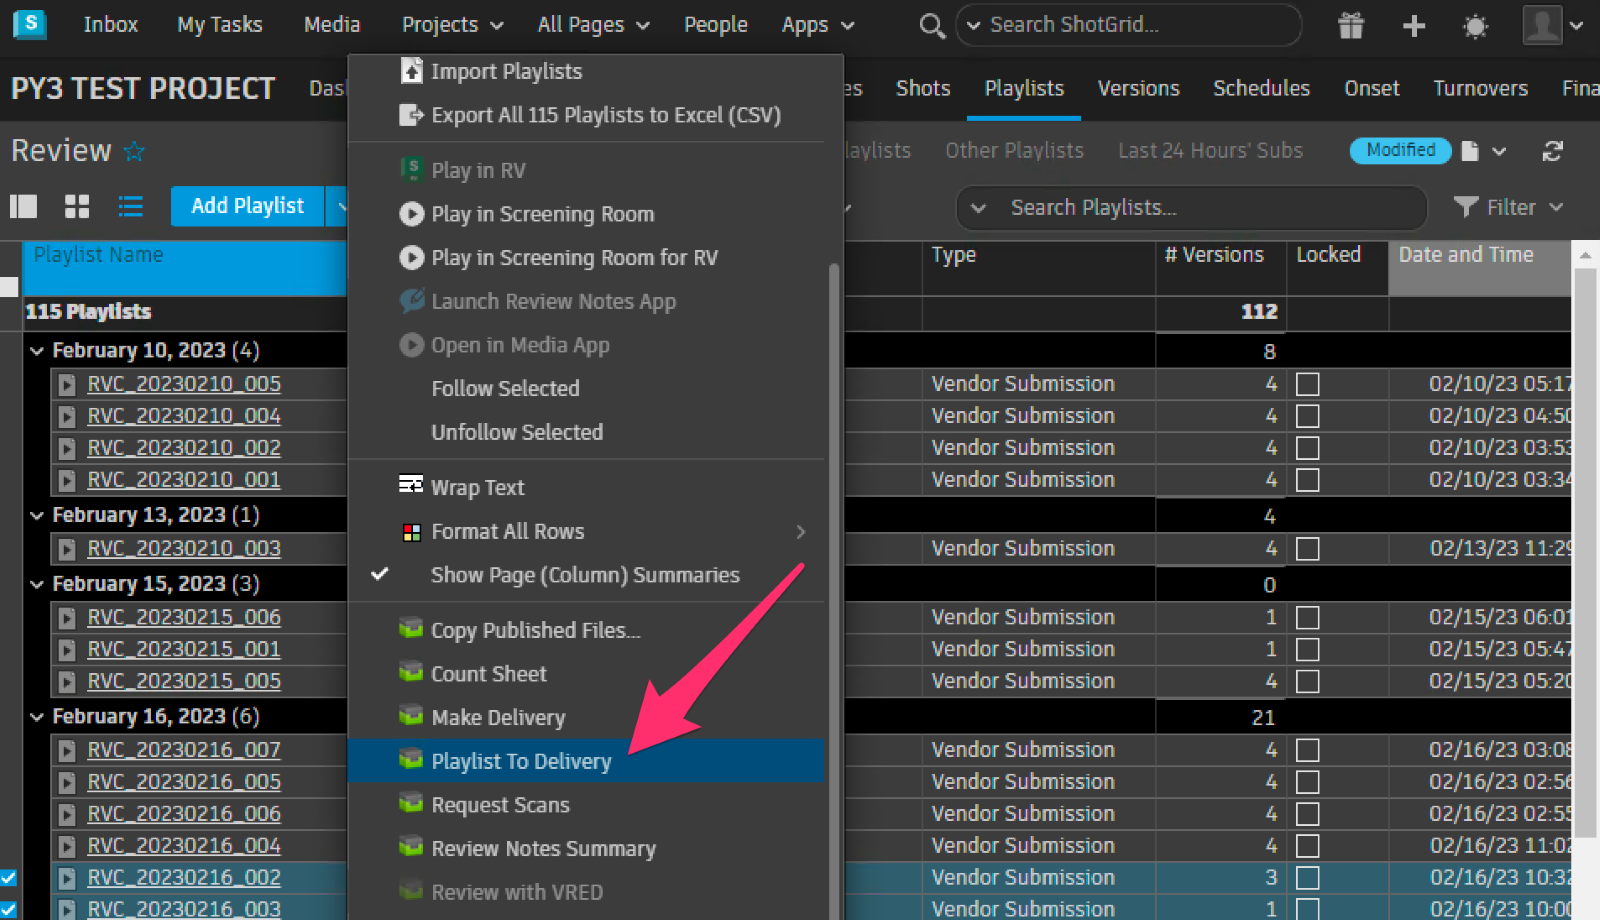
Task: Favorite the Review page with star icon
Action: coord(134,151)
